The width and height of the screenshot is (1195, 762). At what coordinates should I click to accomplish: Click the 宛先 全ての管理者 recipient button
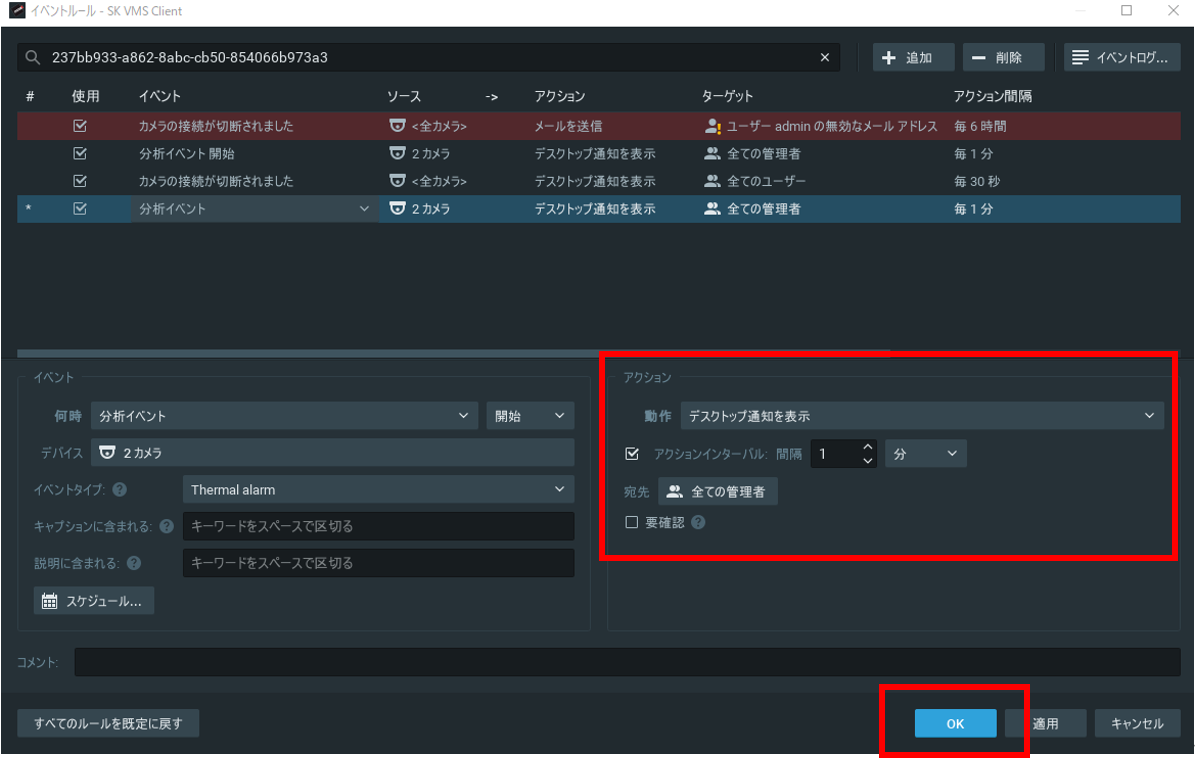click(x=718, y=491)
